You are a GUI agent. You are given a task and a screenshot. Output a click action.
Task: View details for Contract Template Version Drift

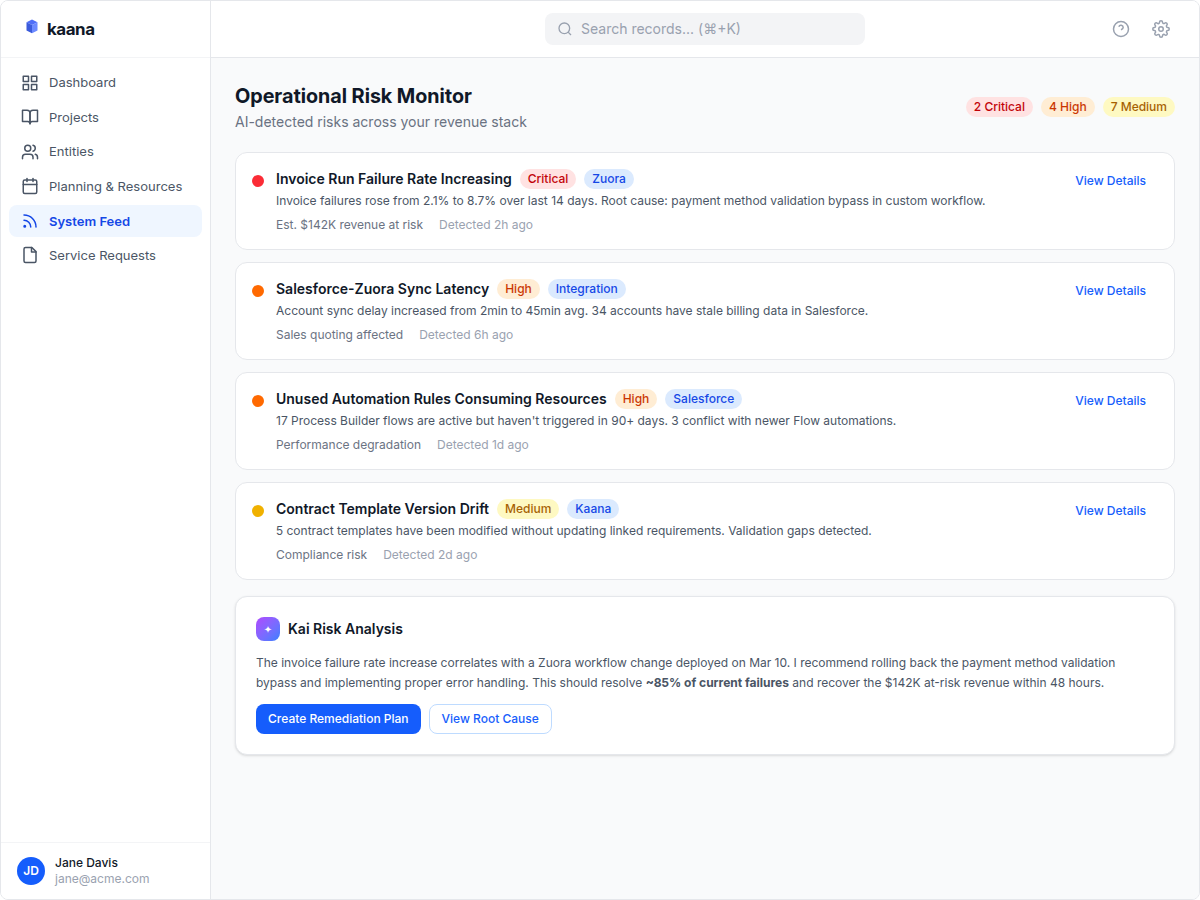[x=1110, y=511]
